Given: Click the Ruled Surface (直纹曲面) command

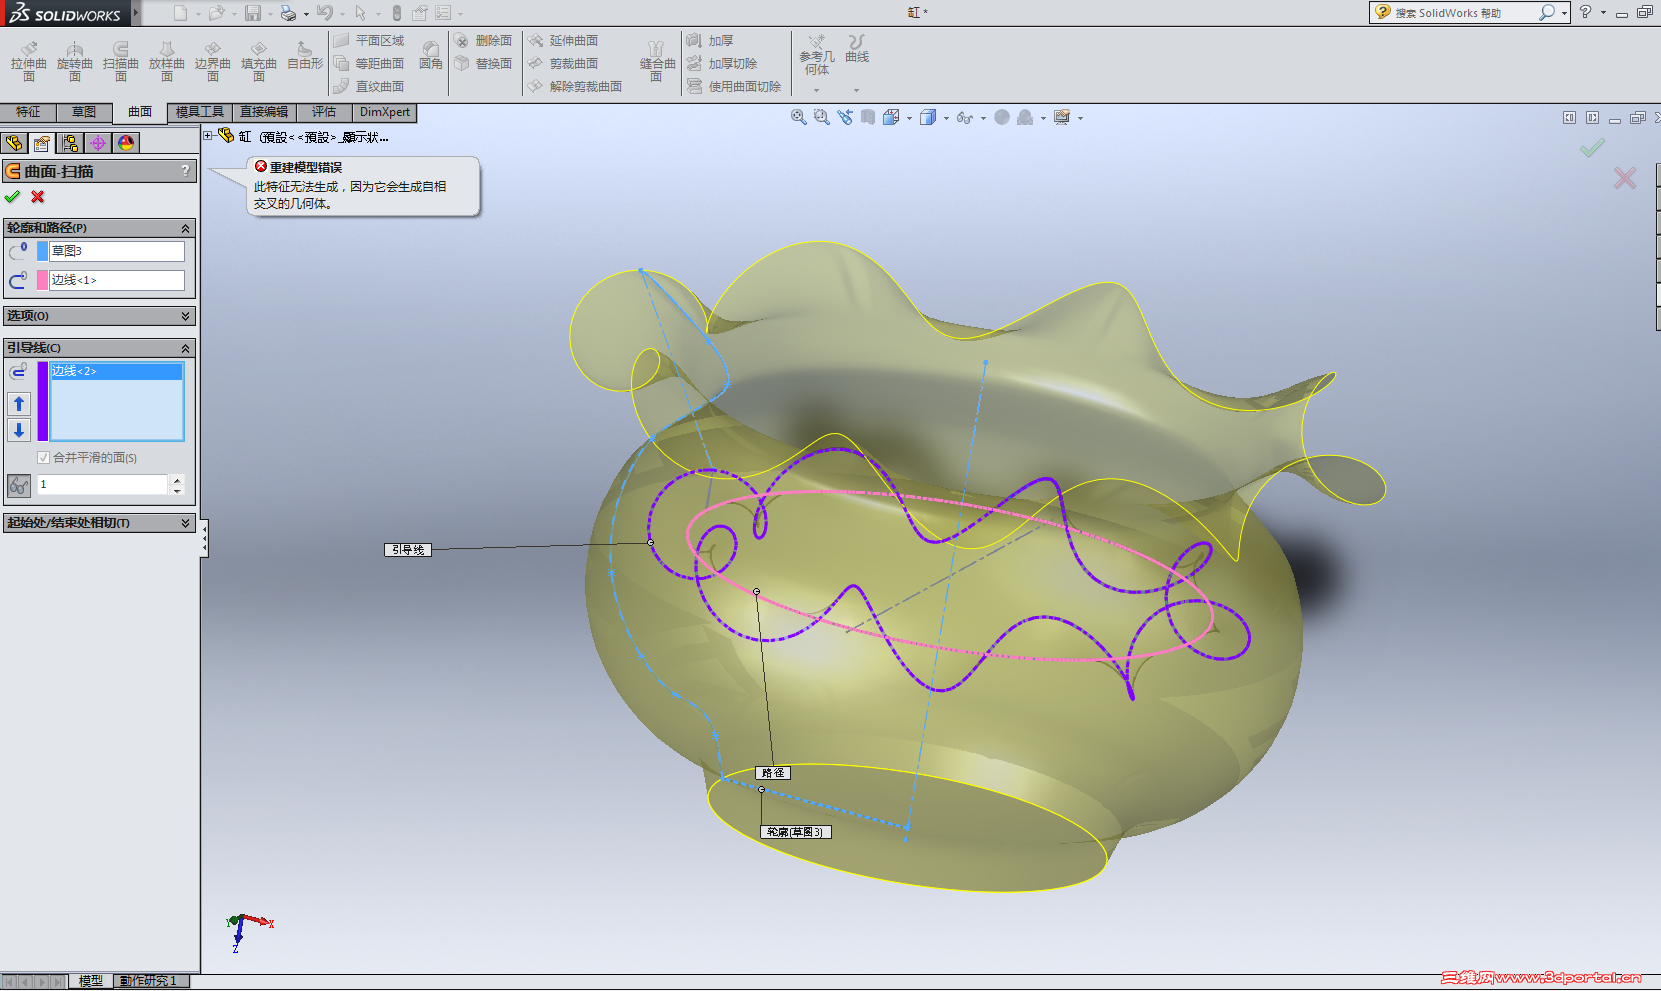Looking at the screenshot, I should pyautogui.click(x=369, y=86).
